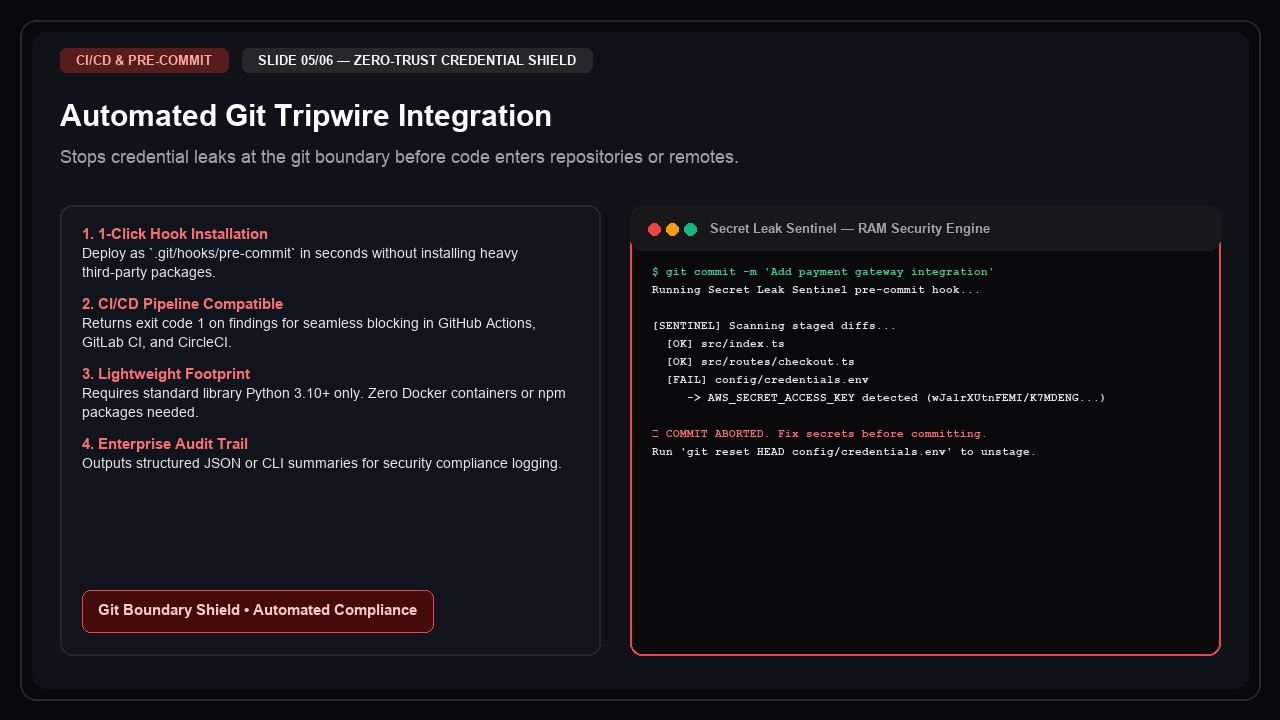
Task: Click the yellow dot in the terminal title bar
Action: coord(673,229)
